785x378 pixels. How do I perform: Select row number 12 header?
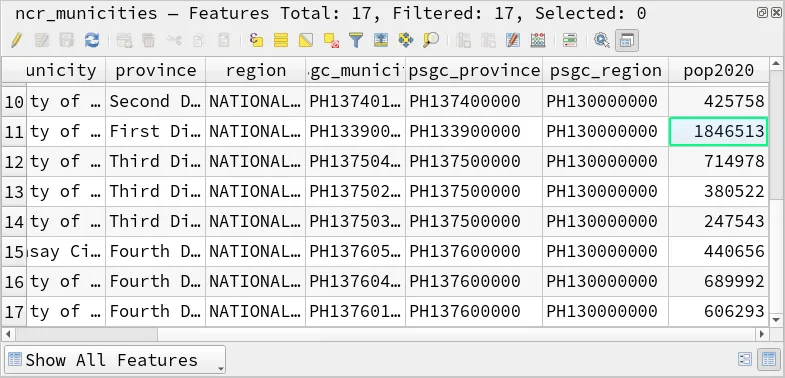[14, 162]
